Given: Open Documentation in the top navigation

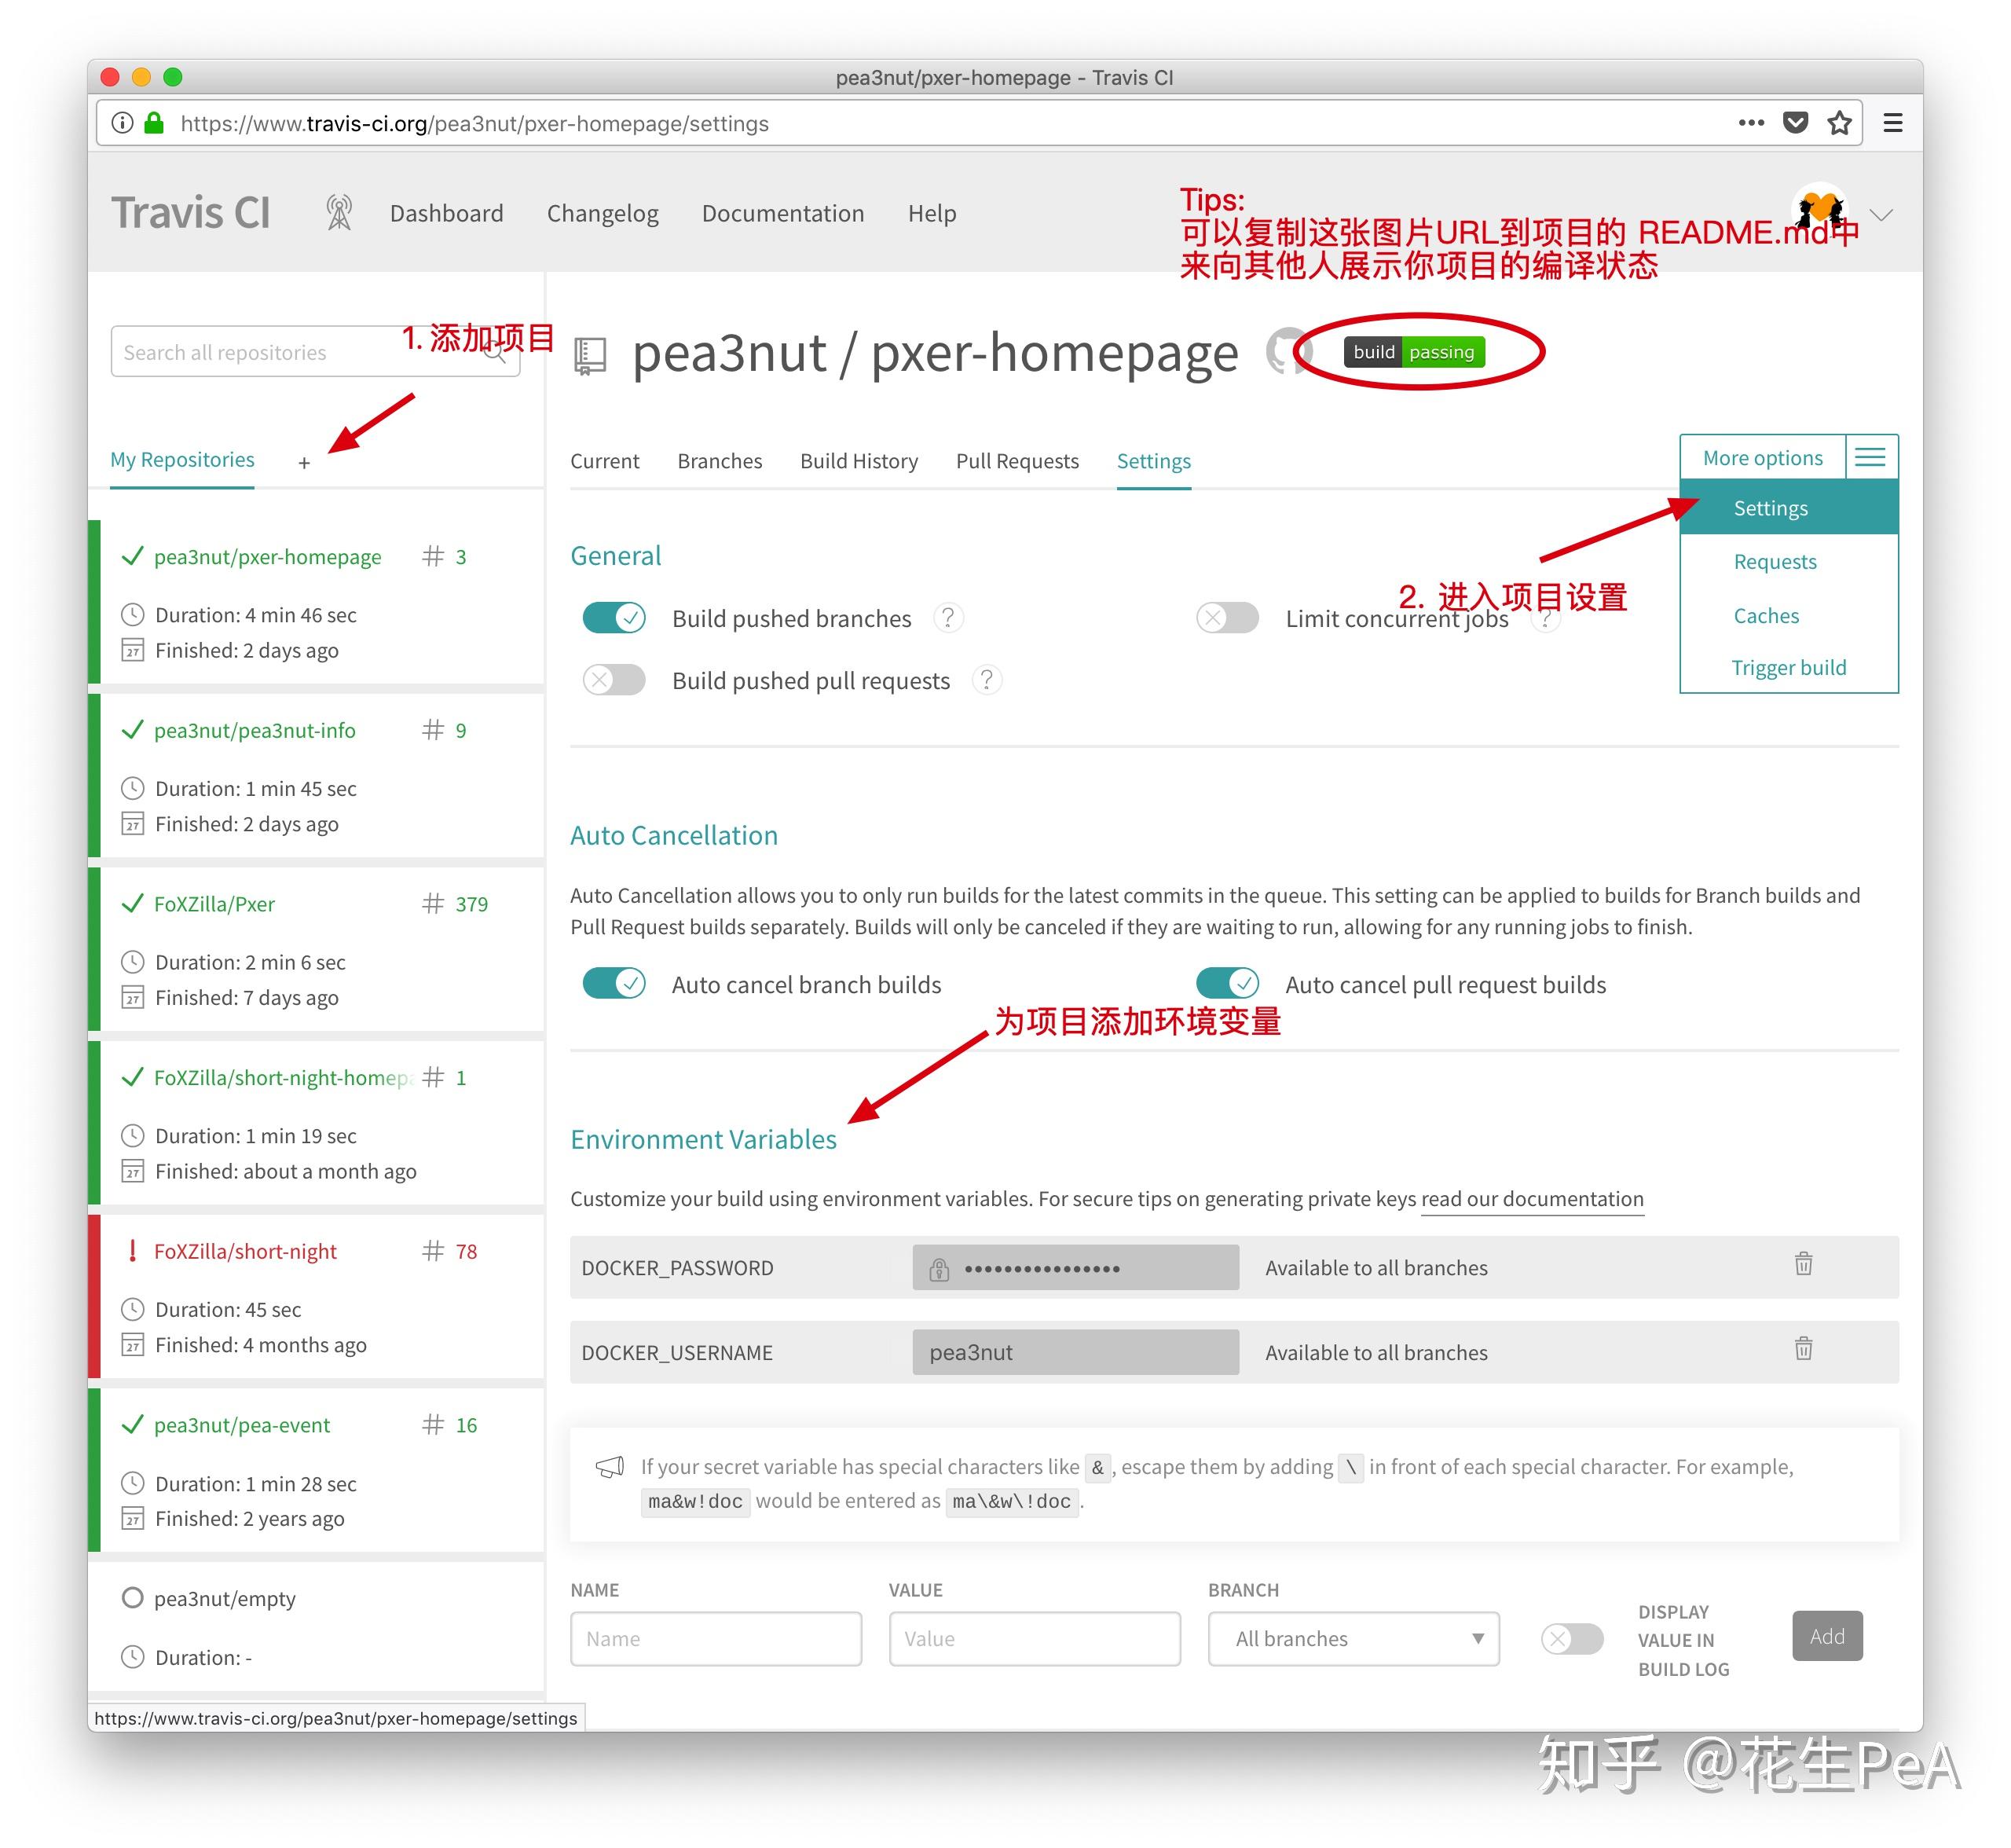Looking at the screenshot, I should [x=782, y=213].
